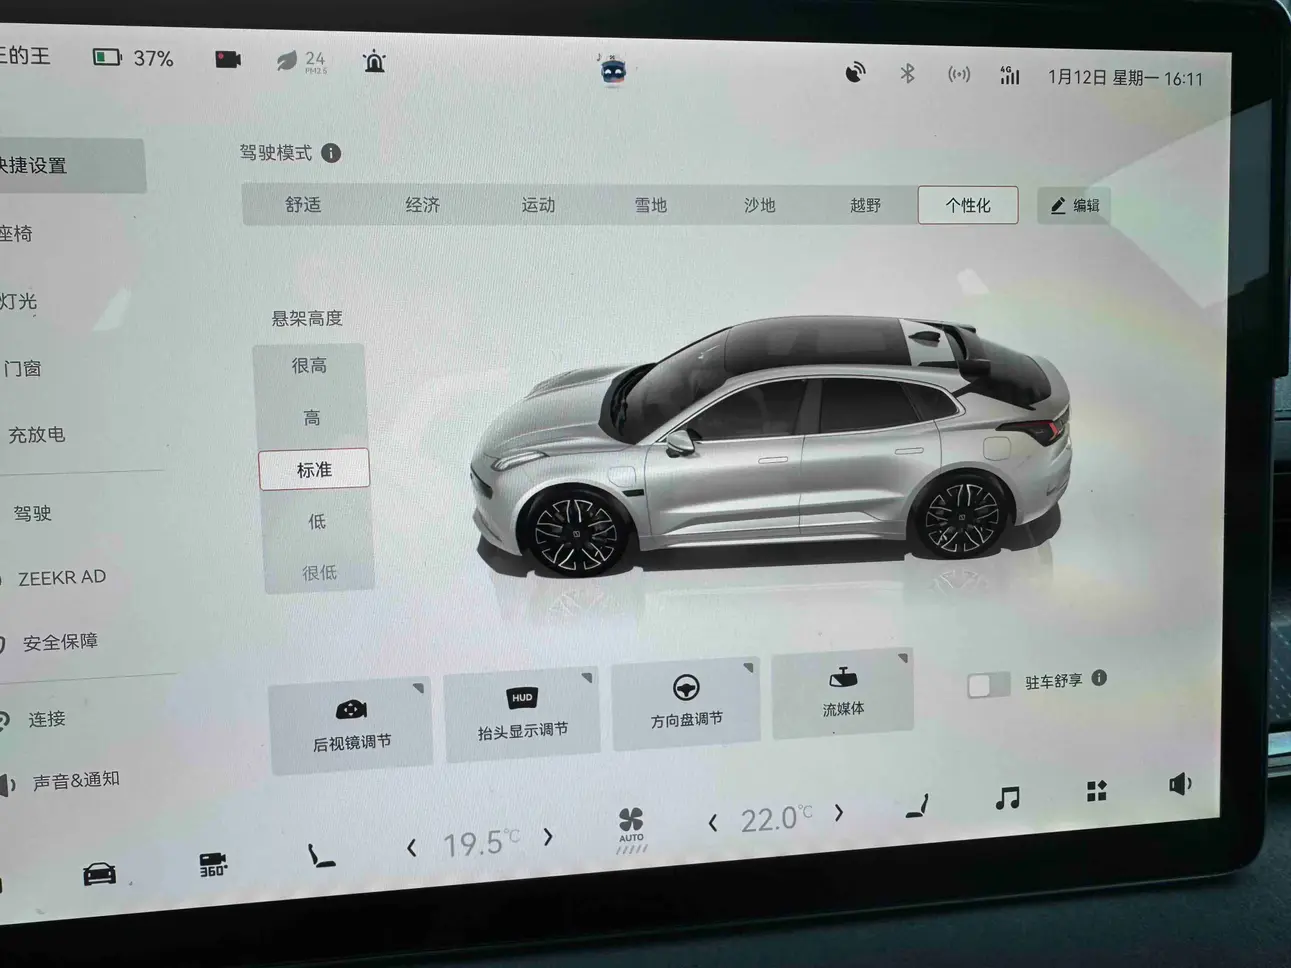Tap the car icon in bottom dock
The image size is (1291, 968).
(98, 874)
